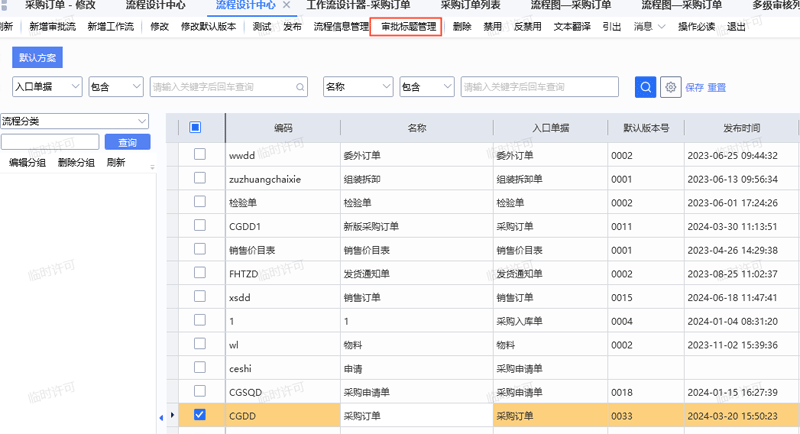Expand the 流程分类 dropdown
800x434 pixels.
tap(74, 121)
